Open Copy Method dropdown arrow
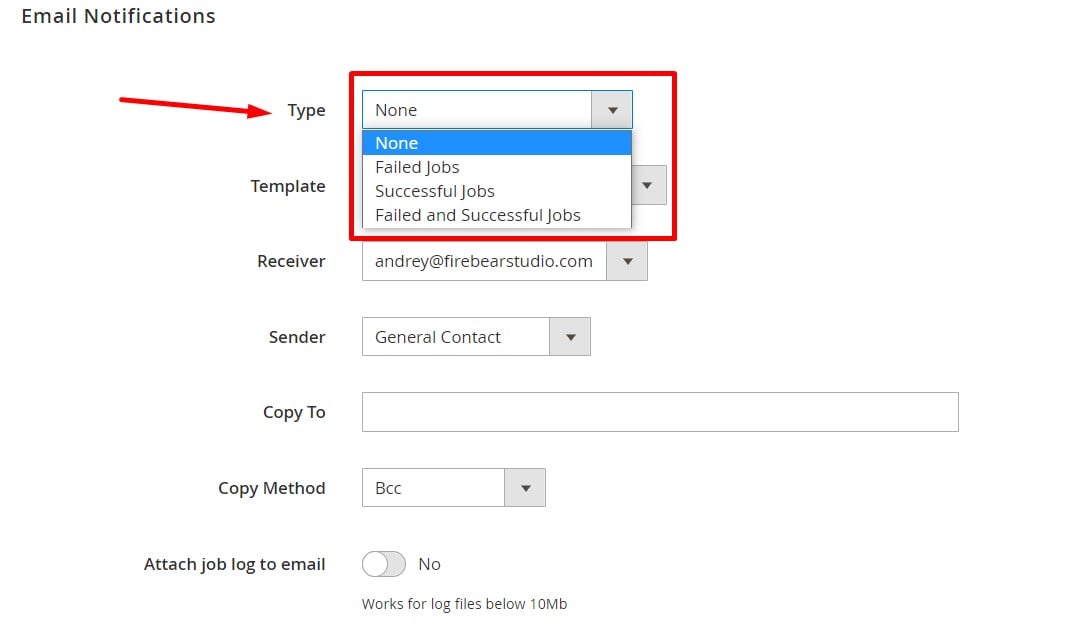This screenshot has width=1081, height=632. click(x=525, y=488)
